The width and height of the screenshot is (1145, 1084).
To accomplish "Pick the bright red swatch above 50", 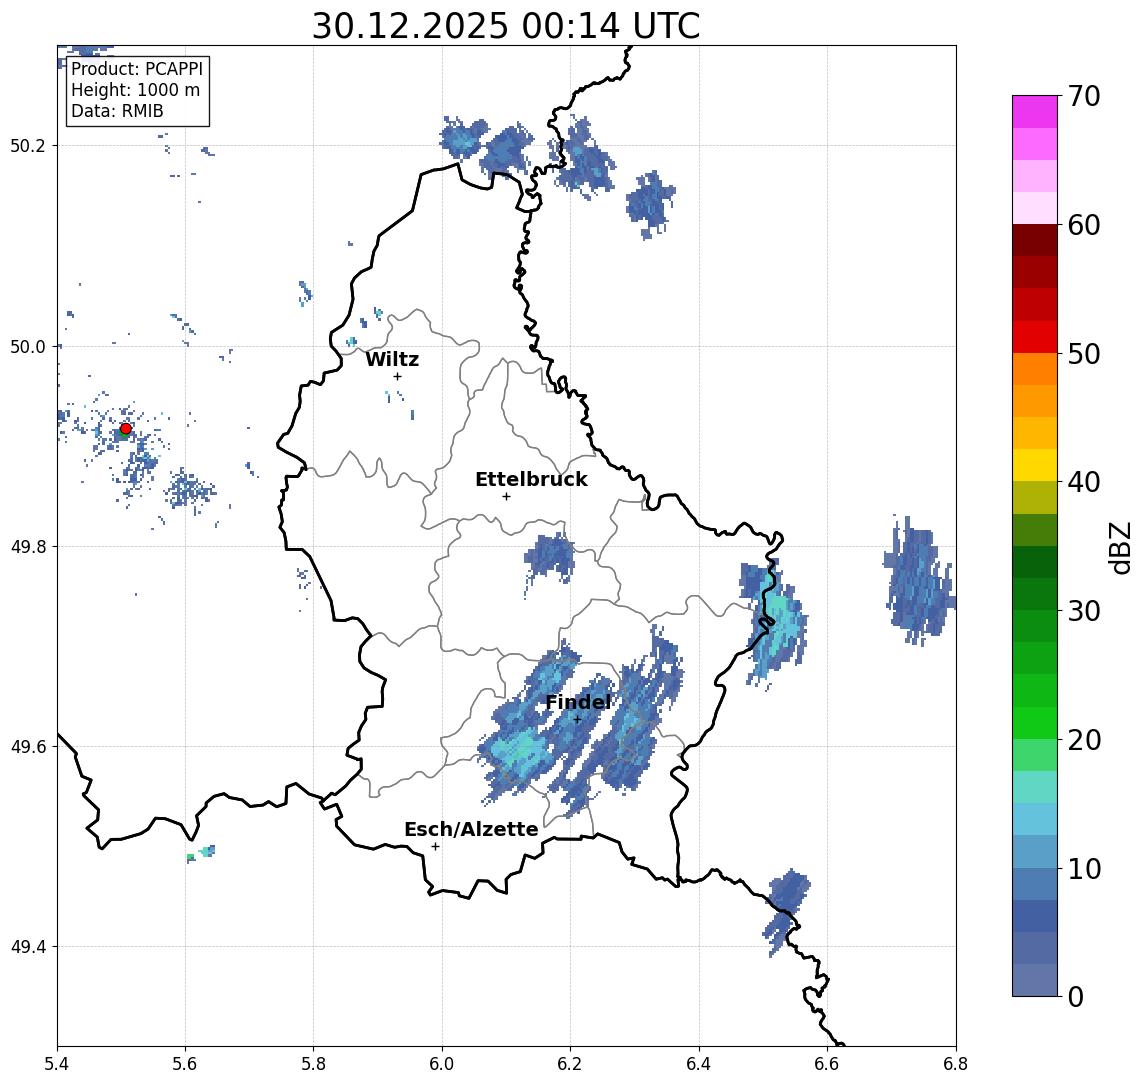I will pos(1035,337).
